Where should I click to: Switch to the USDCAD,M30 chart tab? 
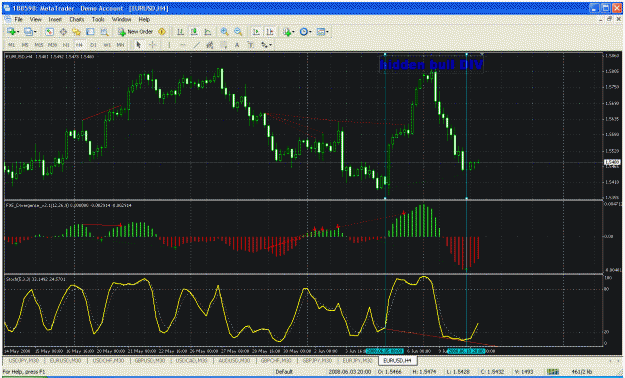192,360
